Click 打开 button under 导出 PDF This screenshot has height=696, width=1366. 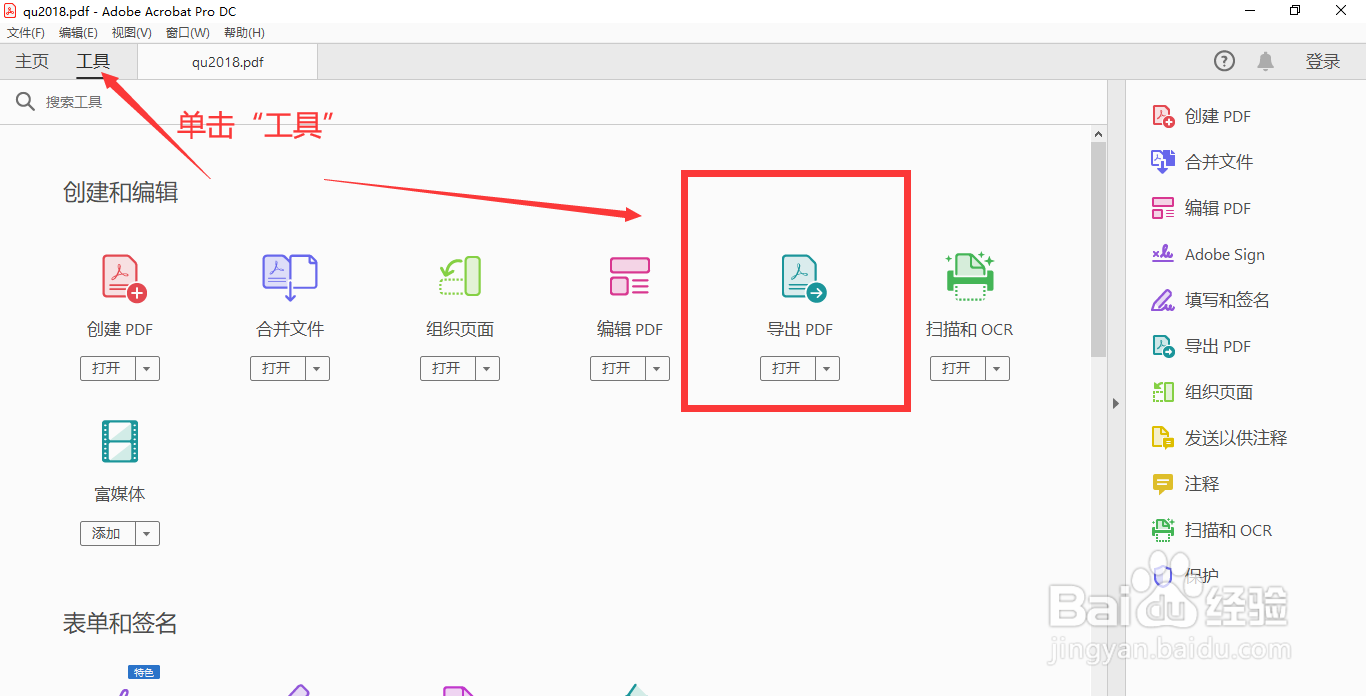click(x=787, y=368)
